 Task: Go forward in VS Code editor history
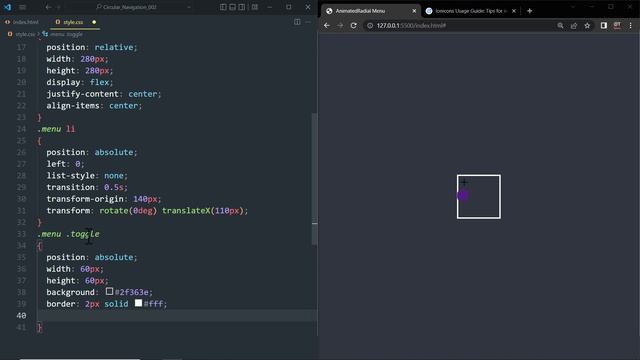click(59, 7)
